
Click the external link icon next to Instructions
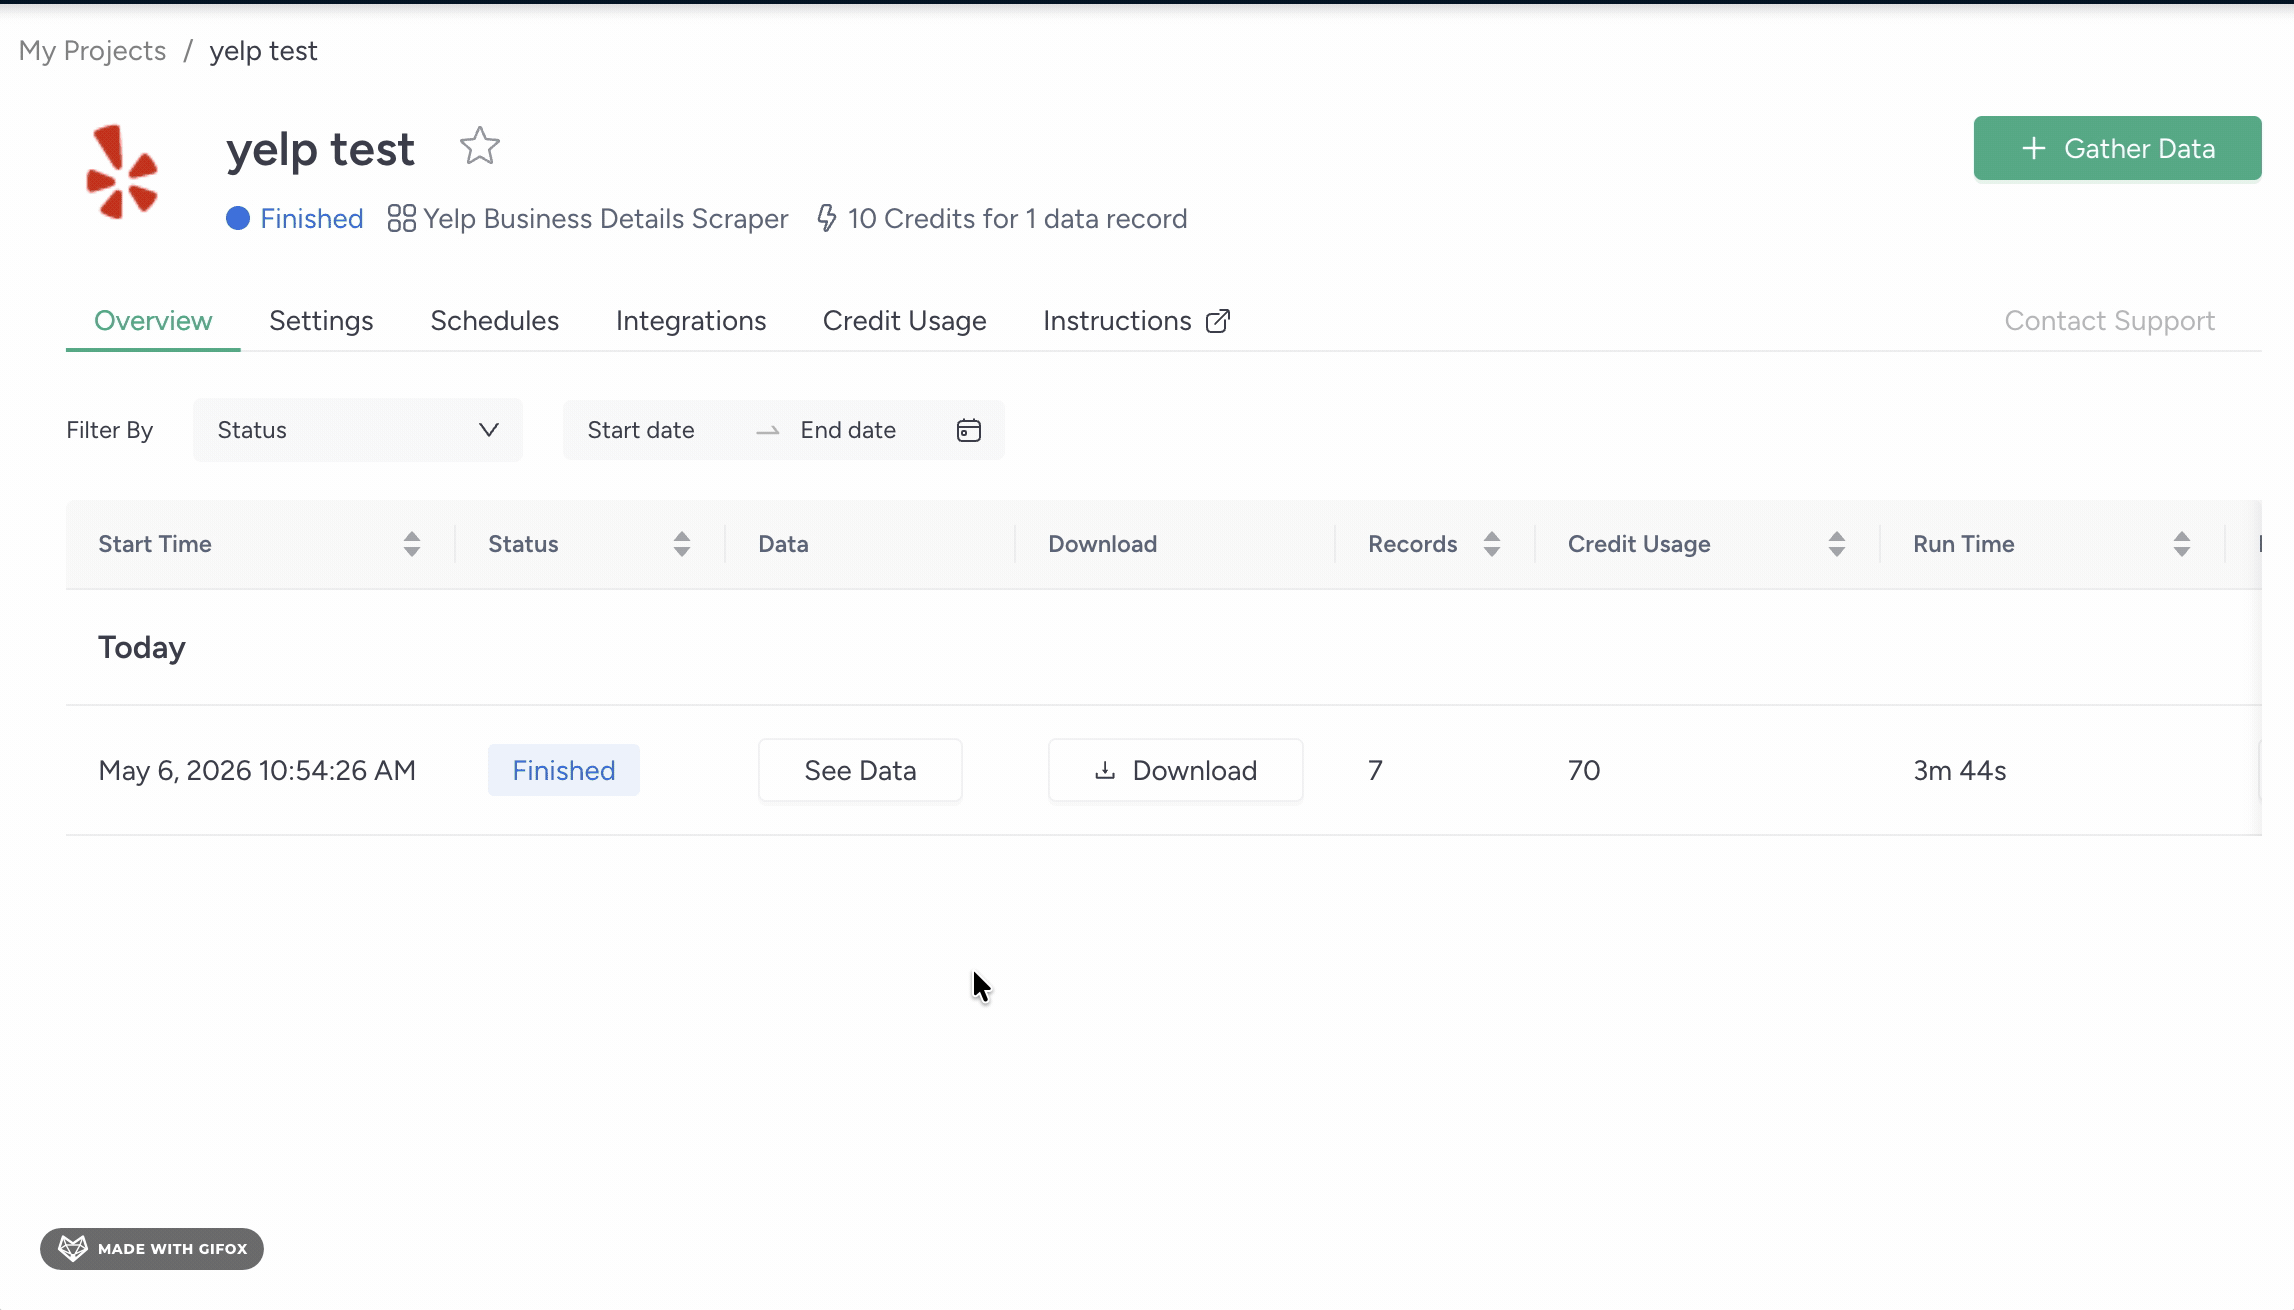[1217, 321]
